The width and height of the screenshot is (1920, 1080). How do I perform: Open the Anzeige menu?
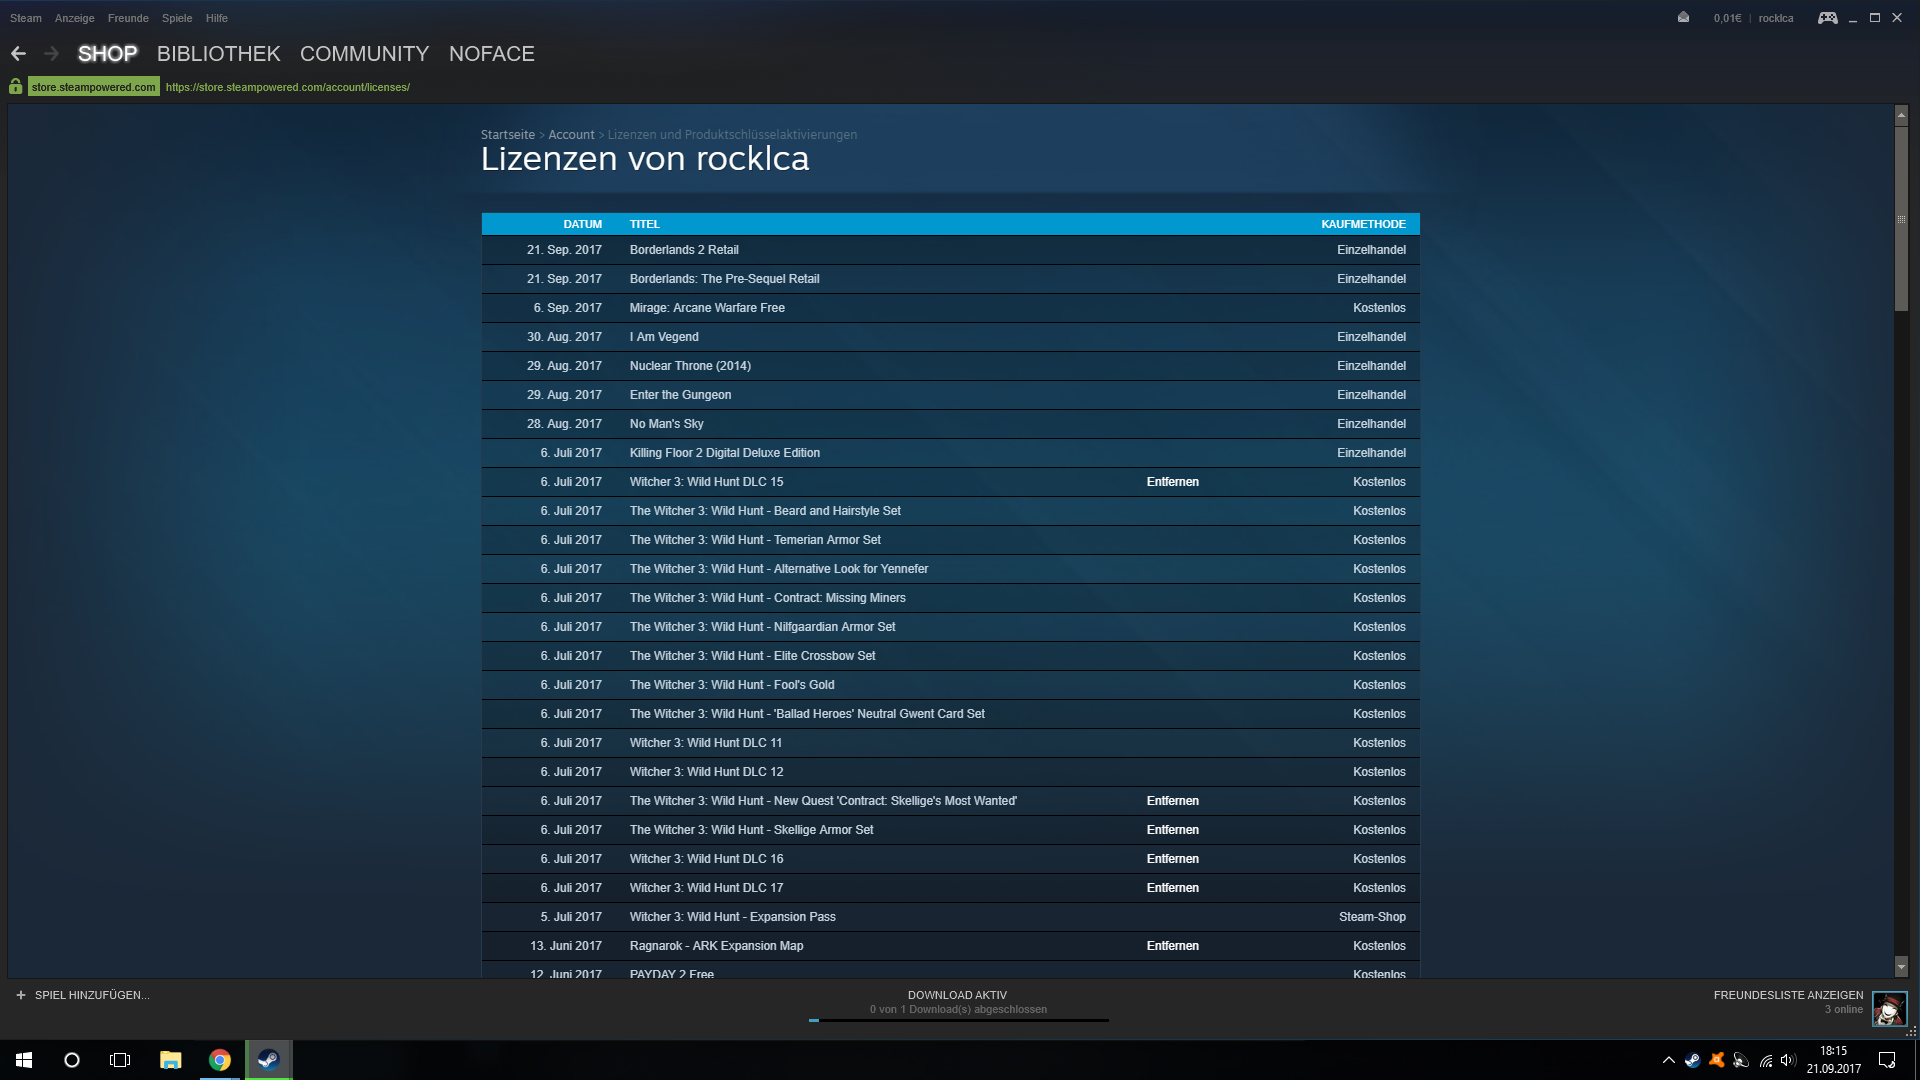tap(75, 18)
